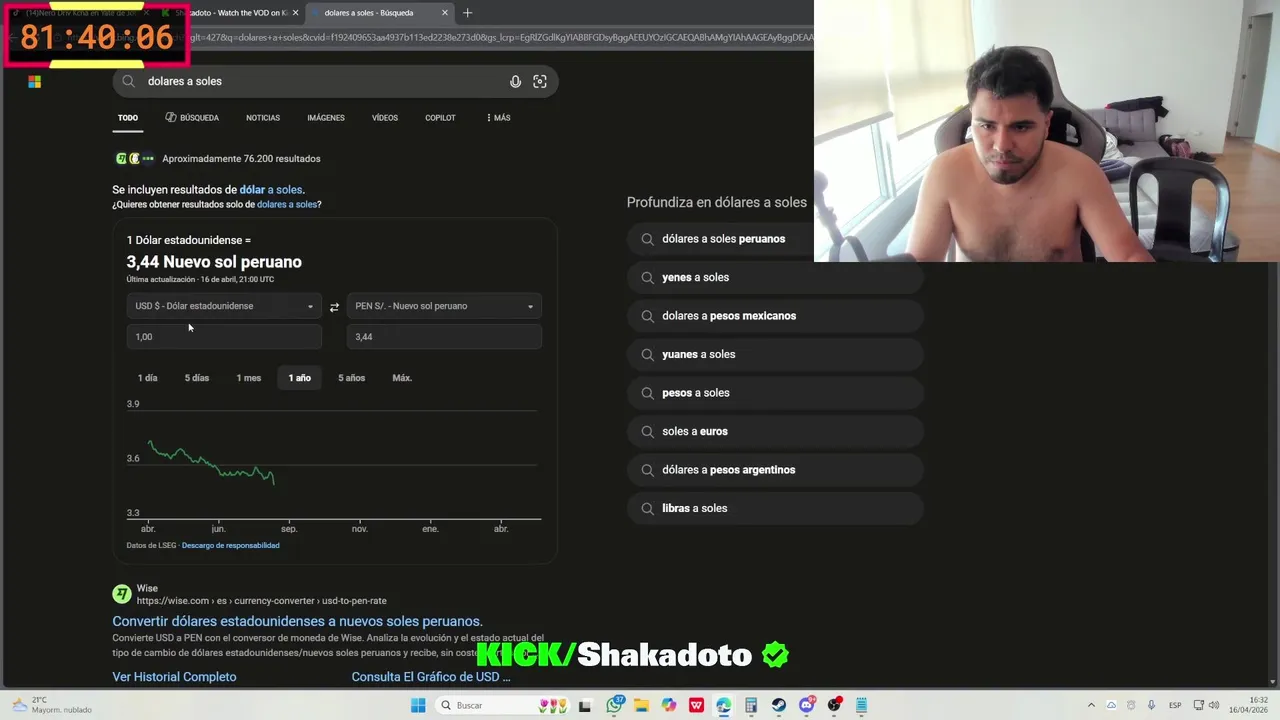Click the green exchange-rate line on chart
This screenshot has height=720, width=1280.
tap(210, 464)
